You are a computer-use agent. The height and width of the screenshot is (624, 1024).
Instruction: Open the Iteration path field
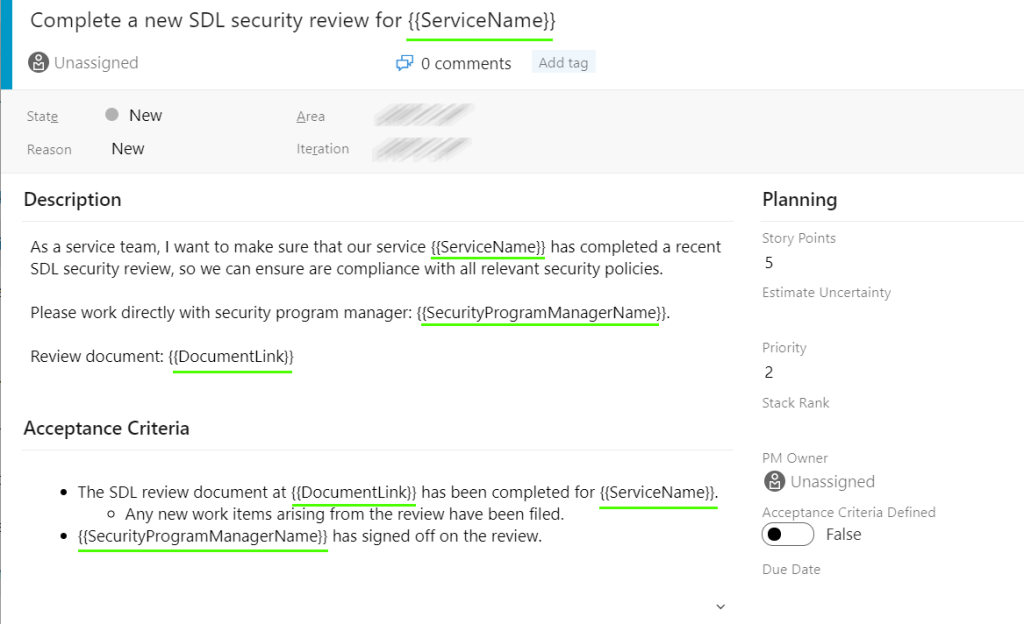(x=421, y=149)
